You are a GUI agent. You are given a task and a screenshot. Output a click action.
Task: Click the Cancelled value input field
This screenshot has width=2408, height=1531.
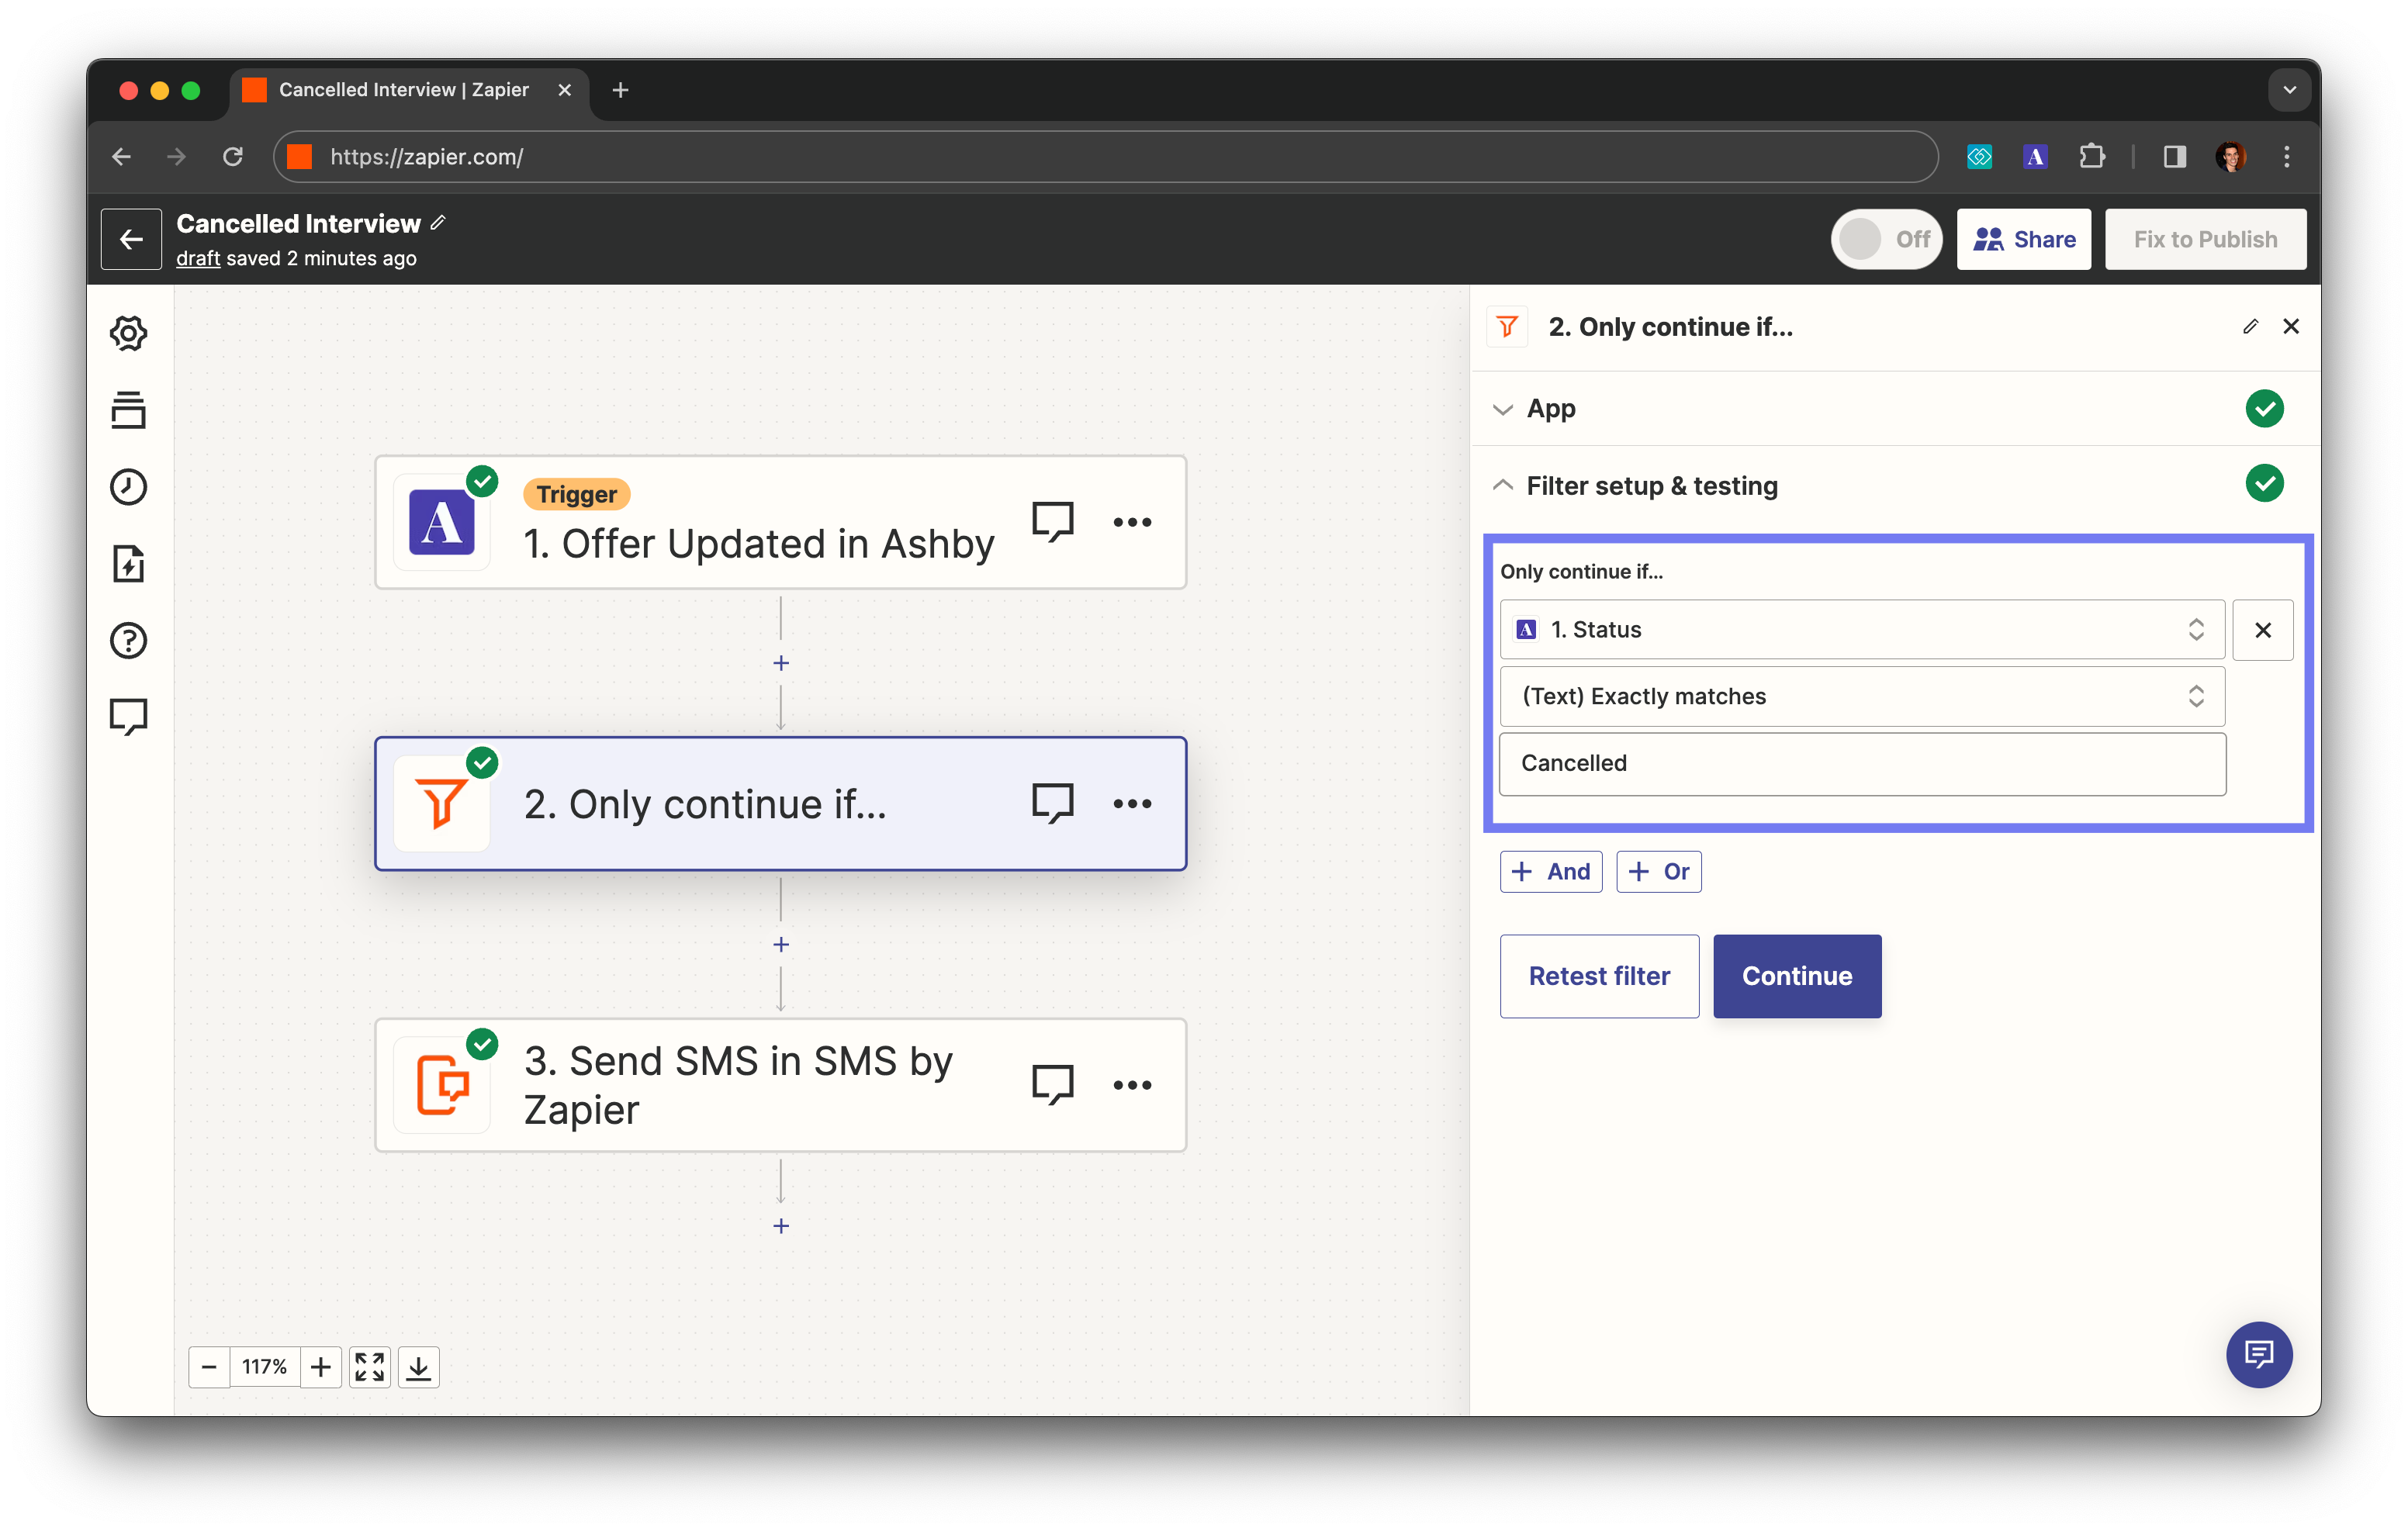click(1861, 763)
